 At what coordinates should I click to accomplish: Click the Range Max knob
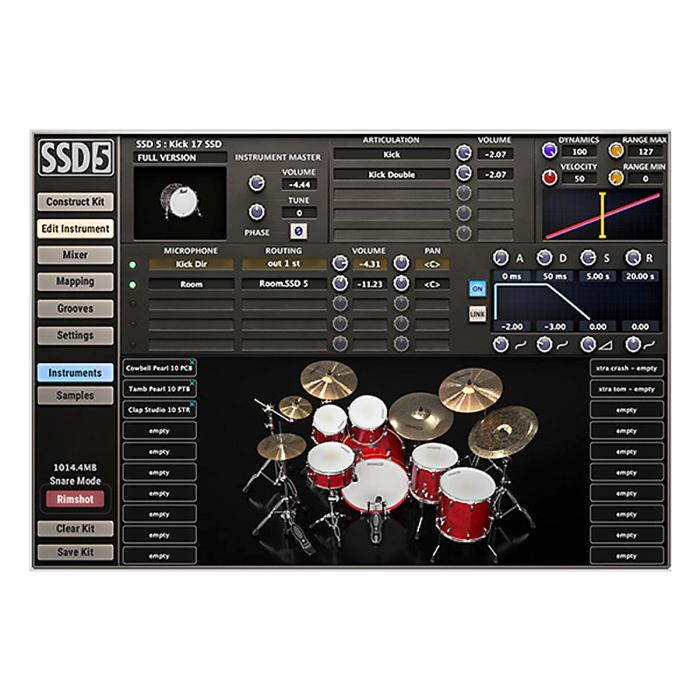(x=616, y=150)
